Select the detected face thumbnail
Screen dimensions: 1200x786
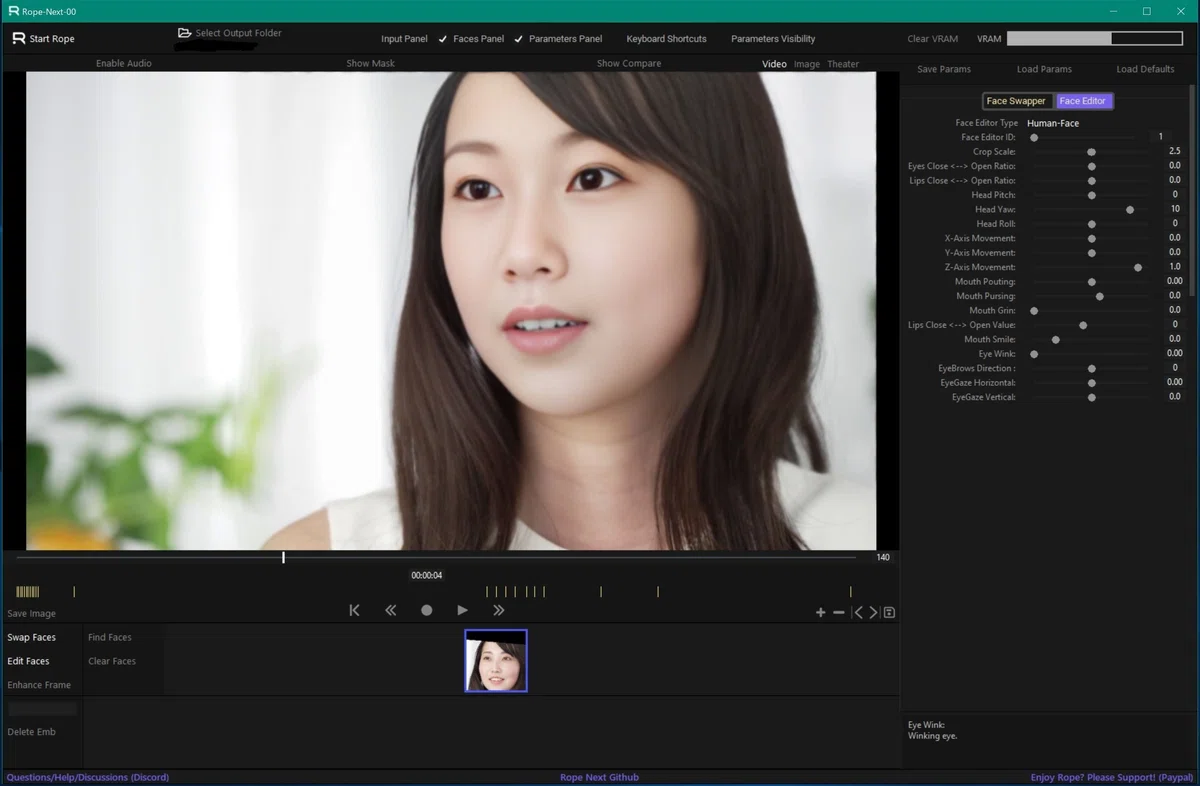click(496, 661)
